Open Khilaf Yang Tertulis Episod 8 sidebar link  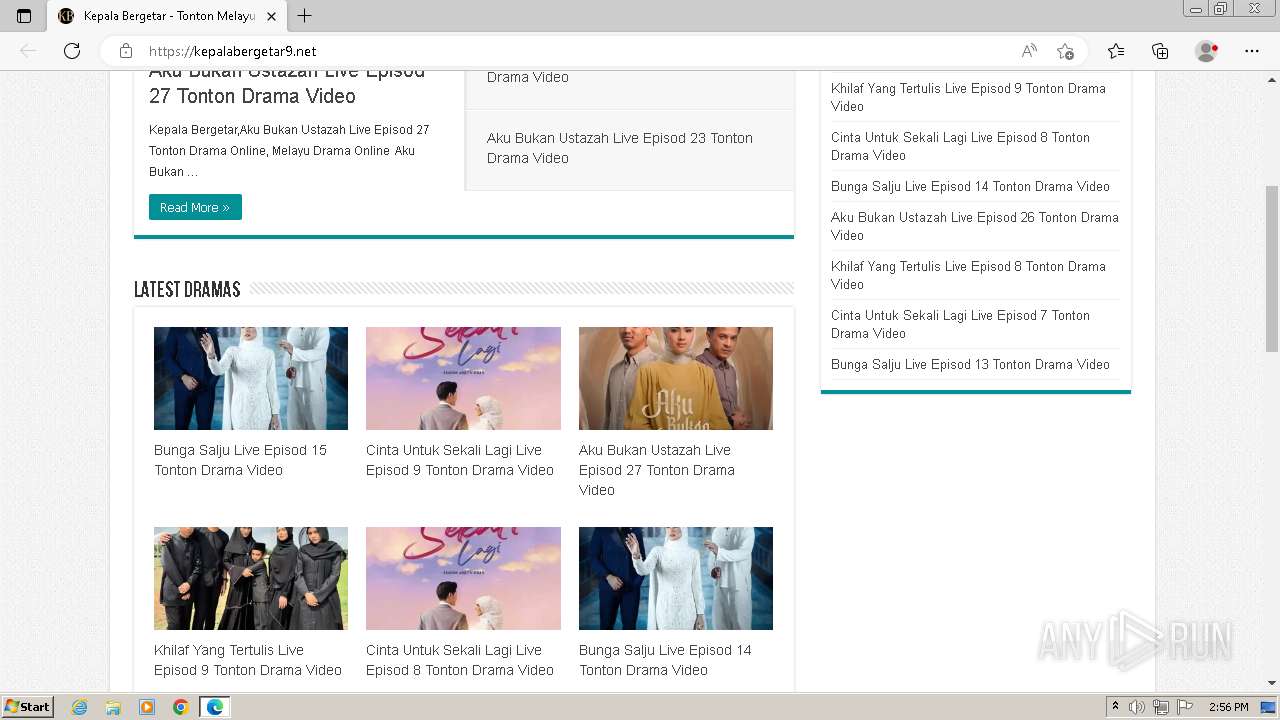point(968,275)
